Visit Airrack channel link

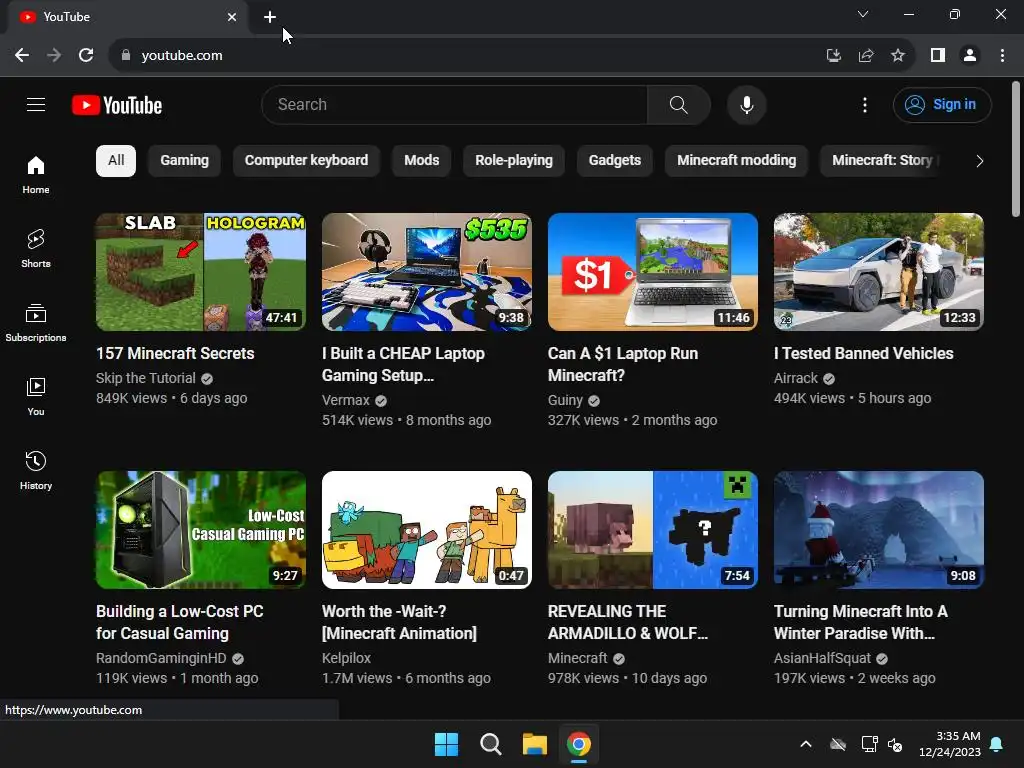pos(795,378)
